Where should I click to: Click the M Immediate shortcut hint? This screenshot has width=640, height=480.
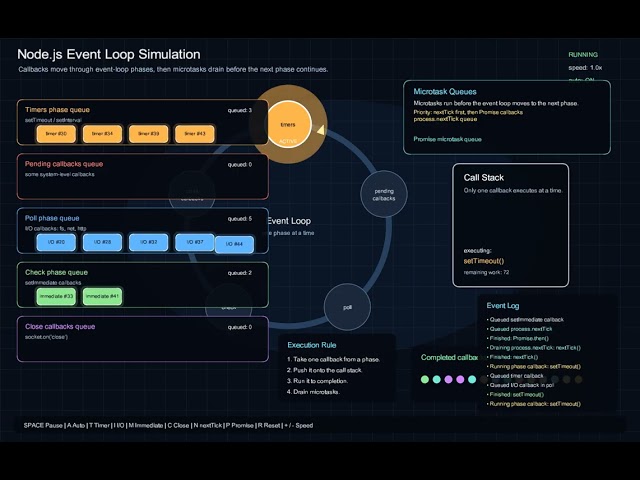coord(145,425)
